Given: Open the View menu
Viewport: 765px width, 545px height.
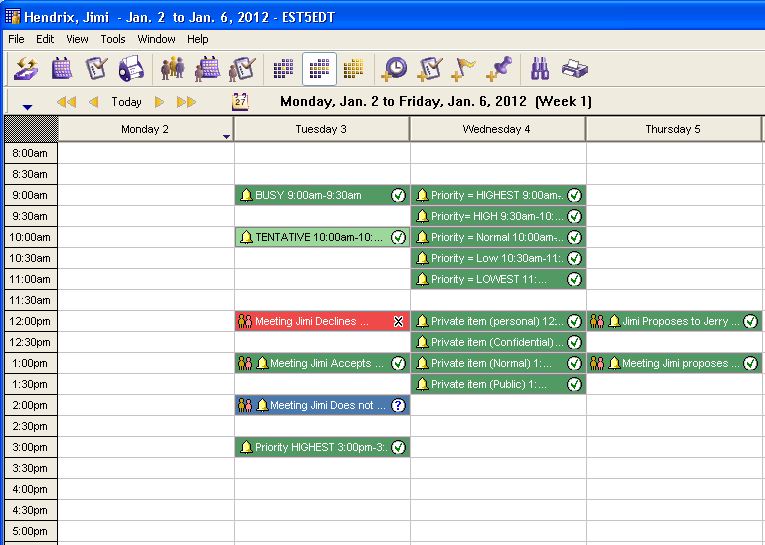Looking at the screenshot, I should coord(77,39).
